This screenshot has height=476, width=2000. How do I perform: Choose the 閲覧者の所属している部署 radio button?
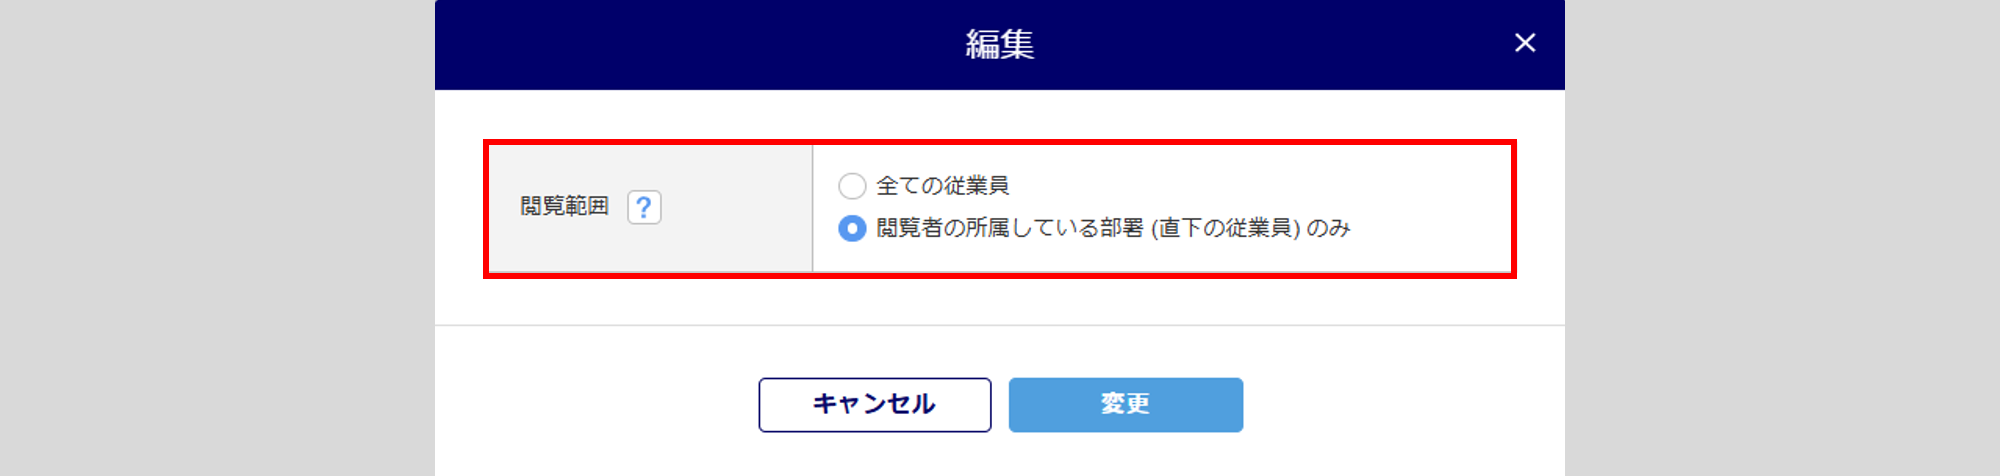852,229
